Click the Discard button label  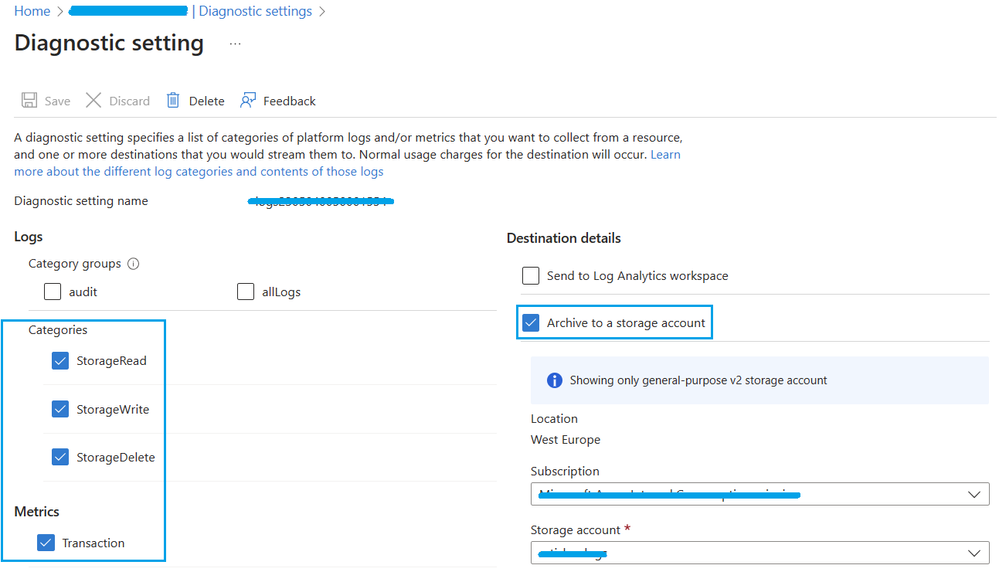(129, 101)
